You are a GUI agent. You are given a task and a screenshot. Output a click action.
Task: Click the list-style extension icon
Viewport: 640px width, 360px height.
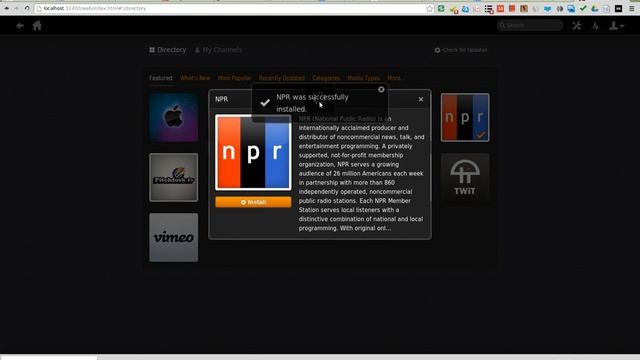click(489, 9)
